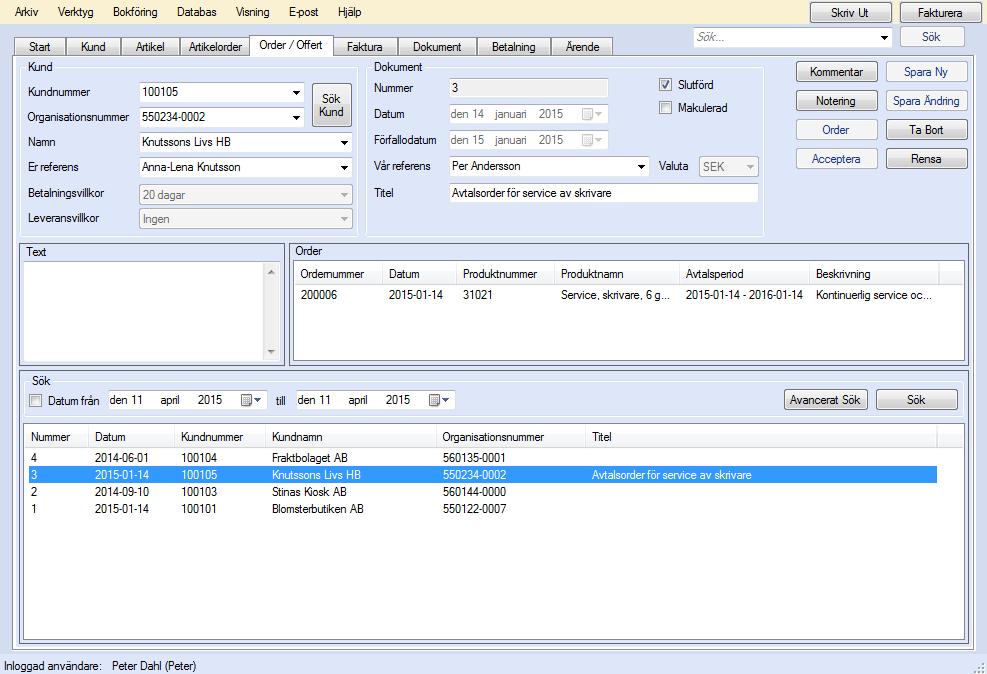Click Text box scrollbar up arrow
The height and width of the screenshot is (674, 987).
click(x=271, y=271)
